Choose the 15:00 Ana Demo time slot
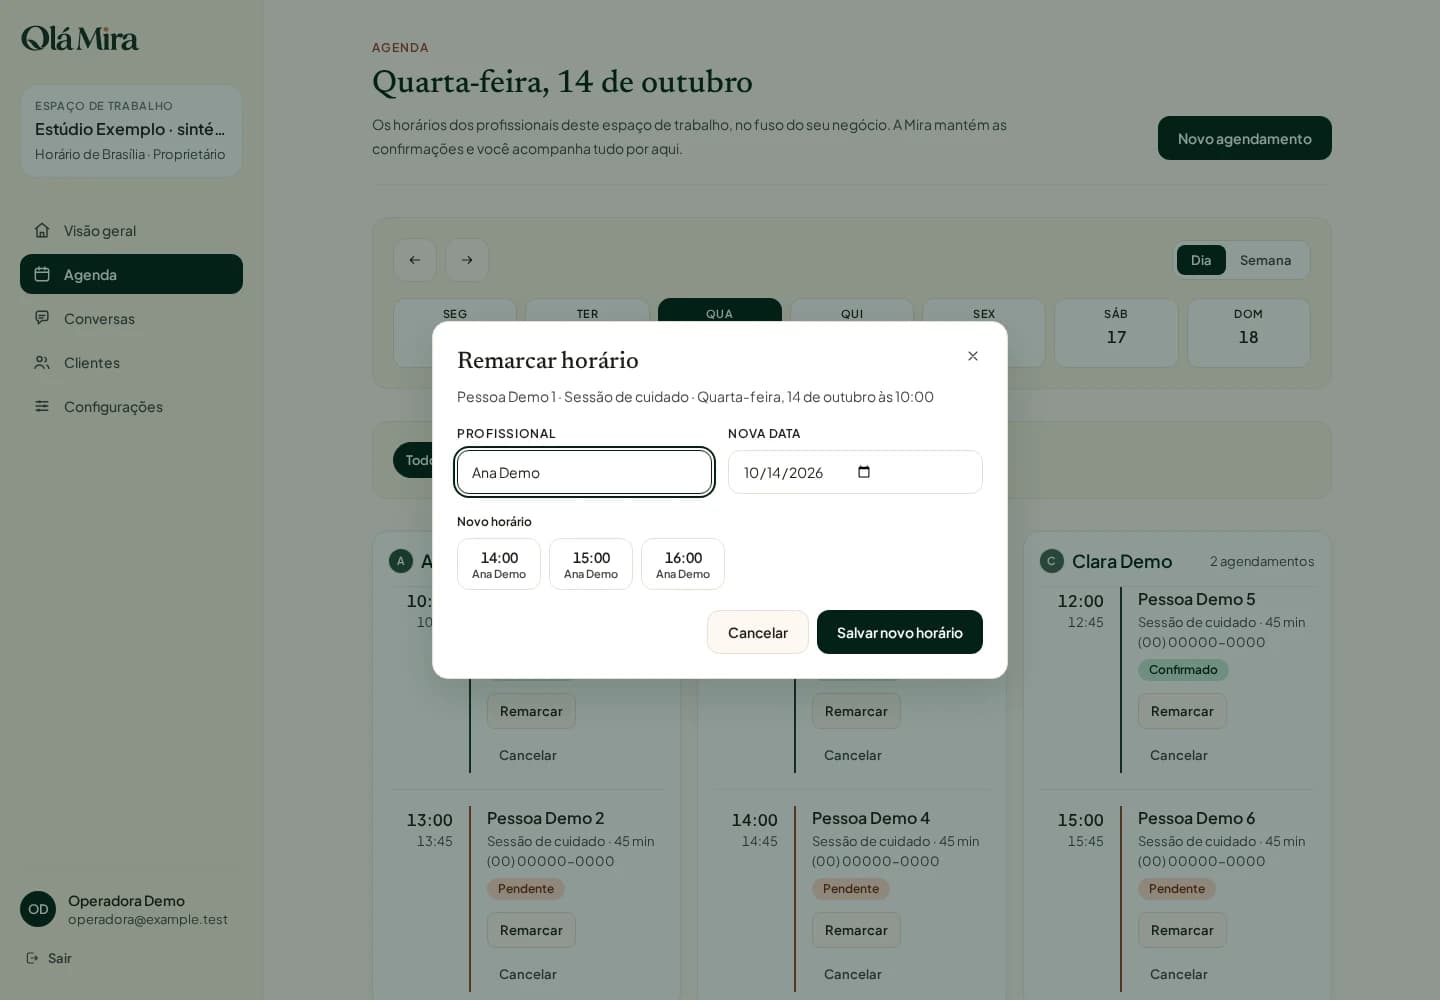This screenshot has width=1440, height=1000. pyautogui.click(x=591, y=564)
